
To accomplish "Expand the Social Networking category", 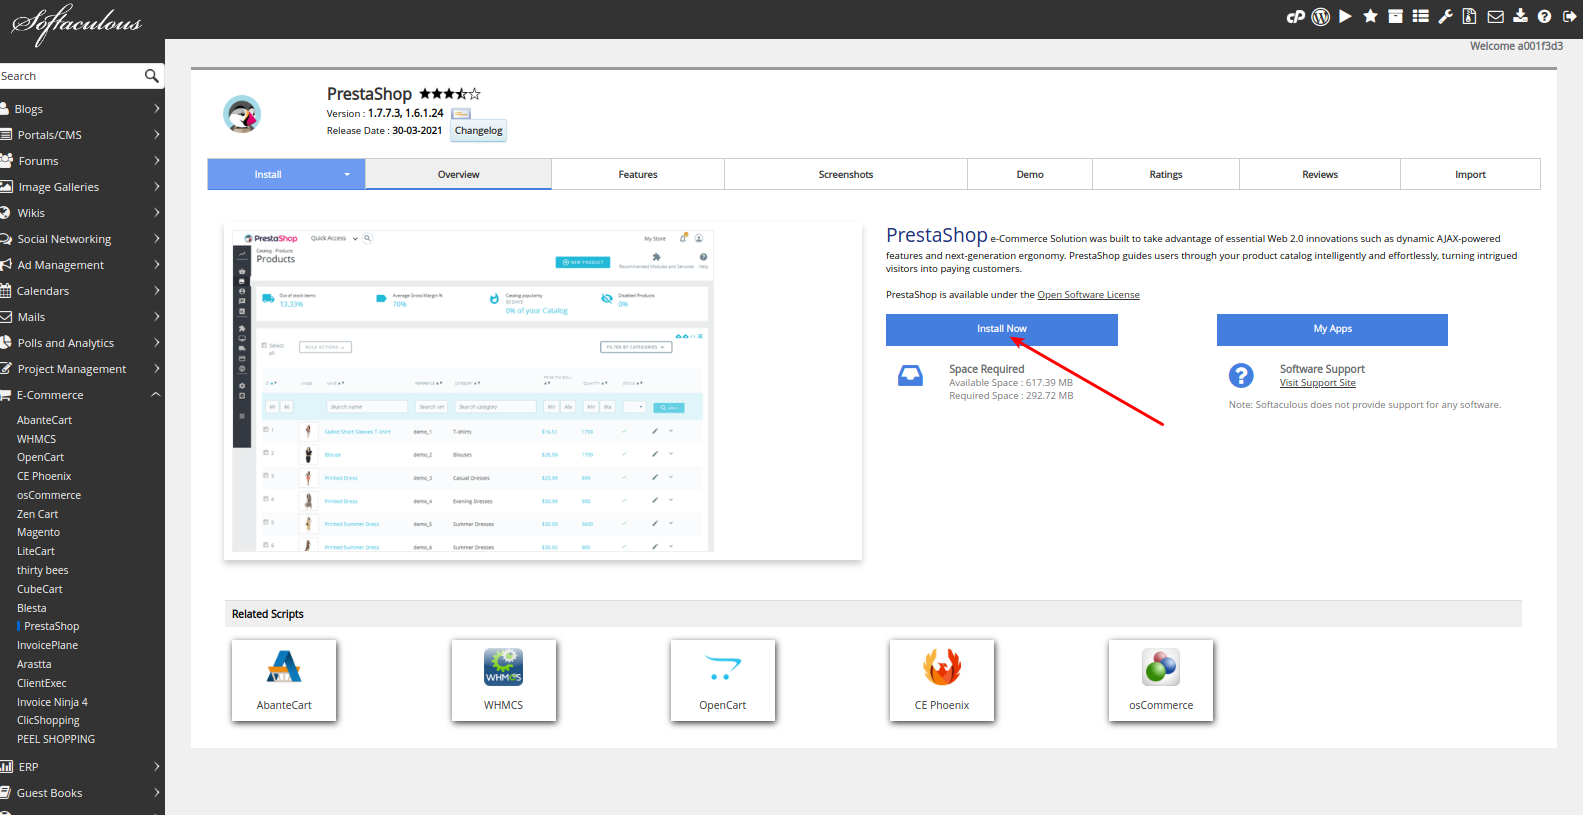I will [82, 239].
